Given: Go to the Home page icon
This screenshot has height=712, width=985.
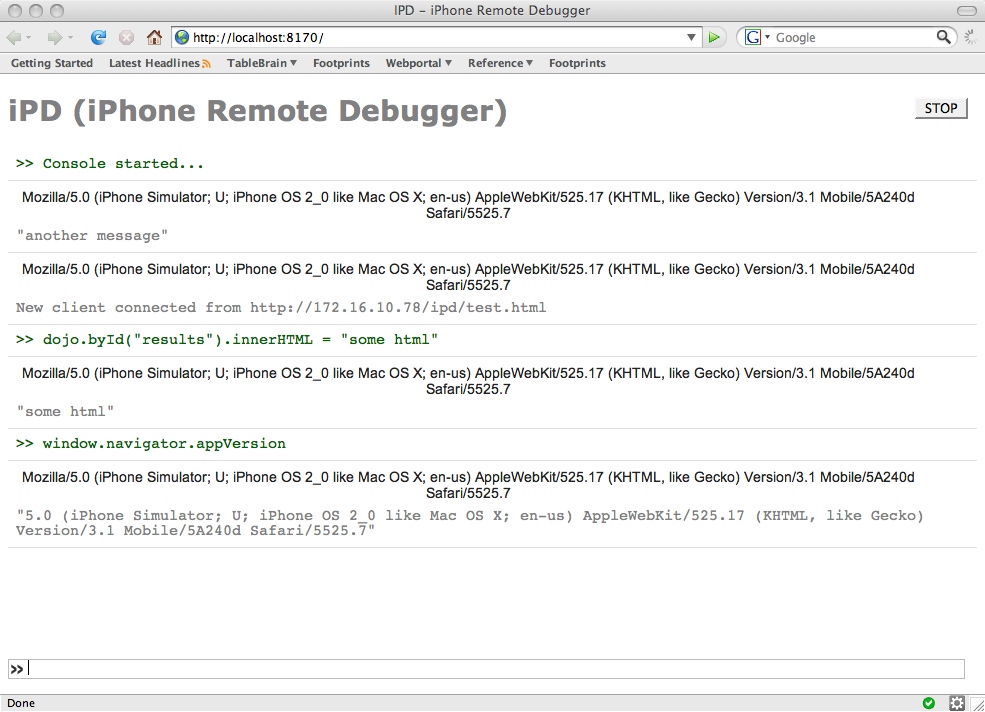Looking at the screenshot, I should 154,38.
